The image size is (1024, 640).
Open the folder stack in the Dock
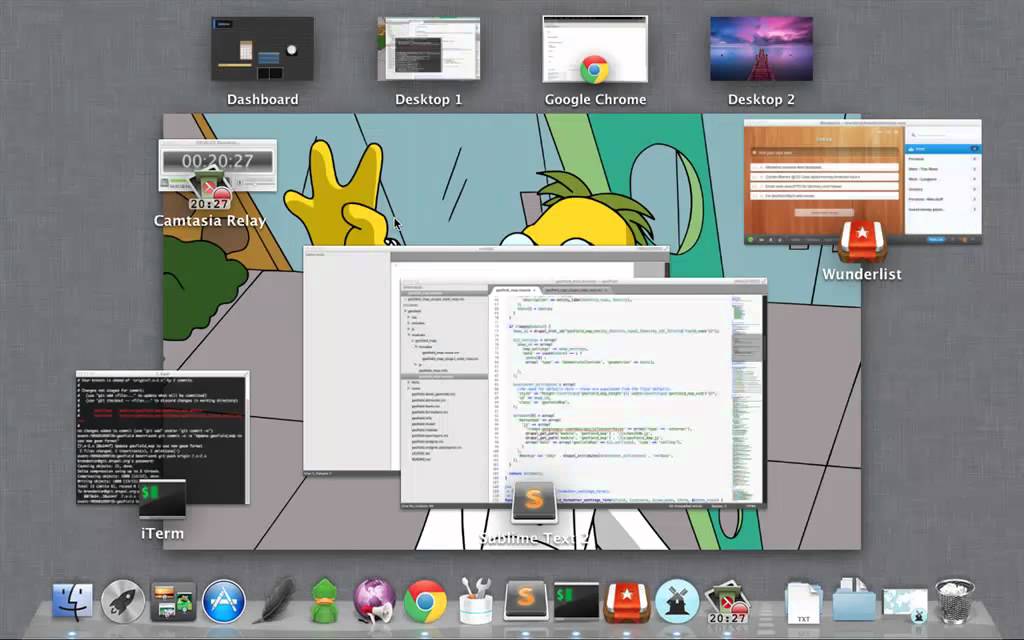pyautogui.click(x=854, y=600)
